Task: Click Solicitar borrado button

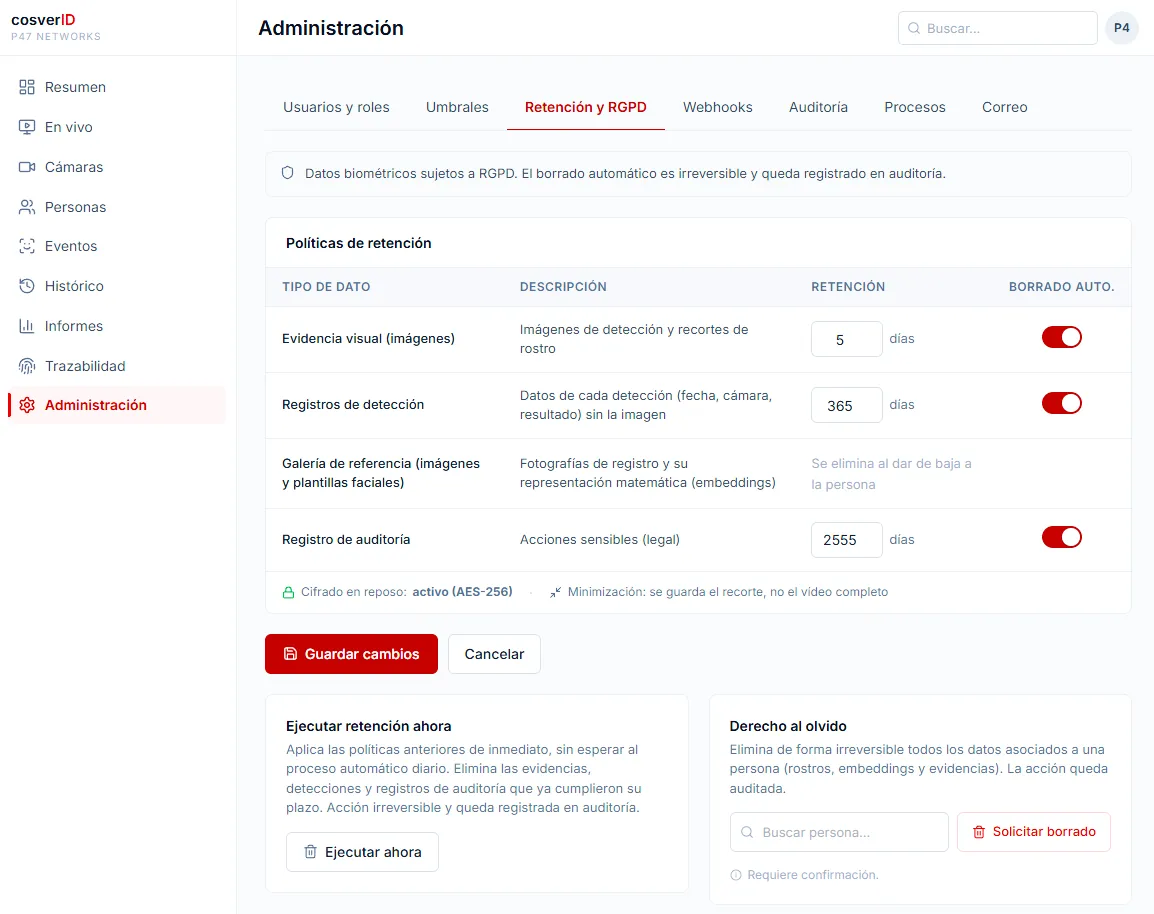Action: (1033, 832)
